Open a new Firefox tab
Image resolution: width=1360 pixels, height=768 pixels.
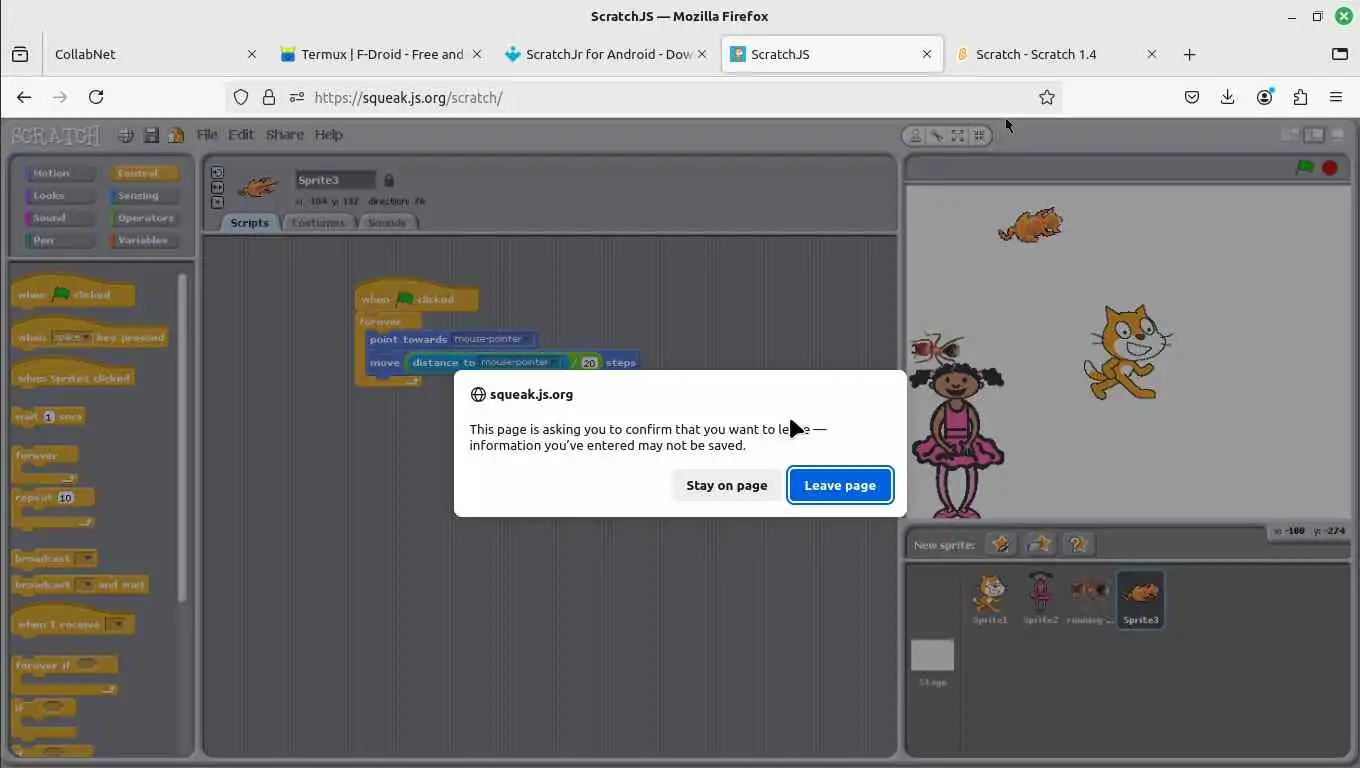pos(1189,54)
